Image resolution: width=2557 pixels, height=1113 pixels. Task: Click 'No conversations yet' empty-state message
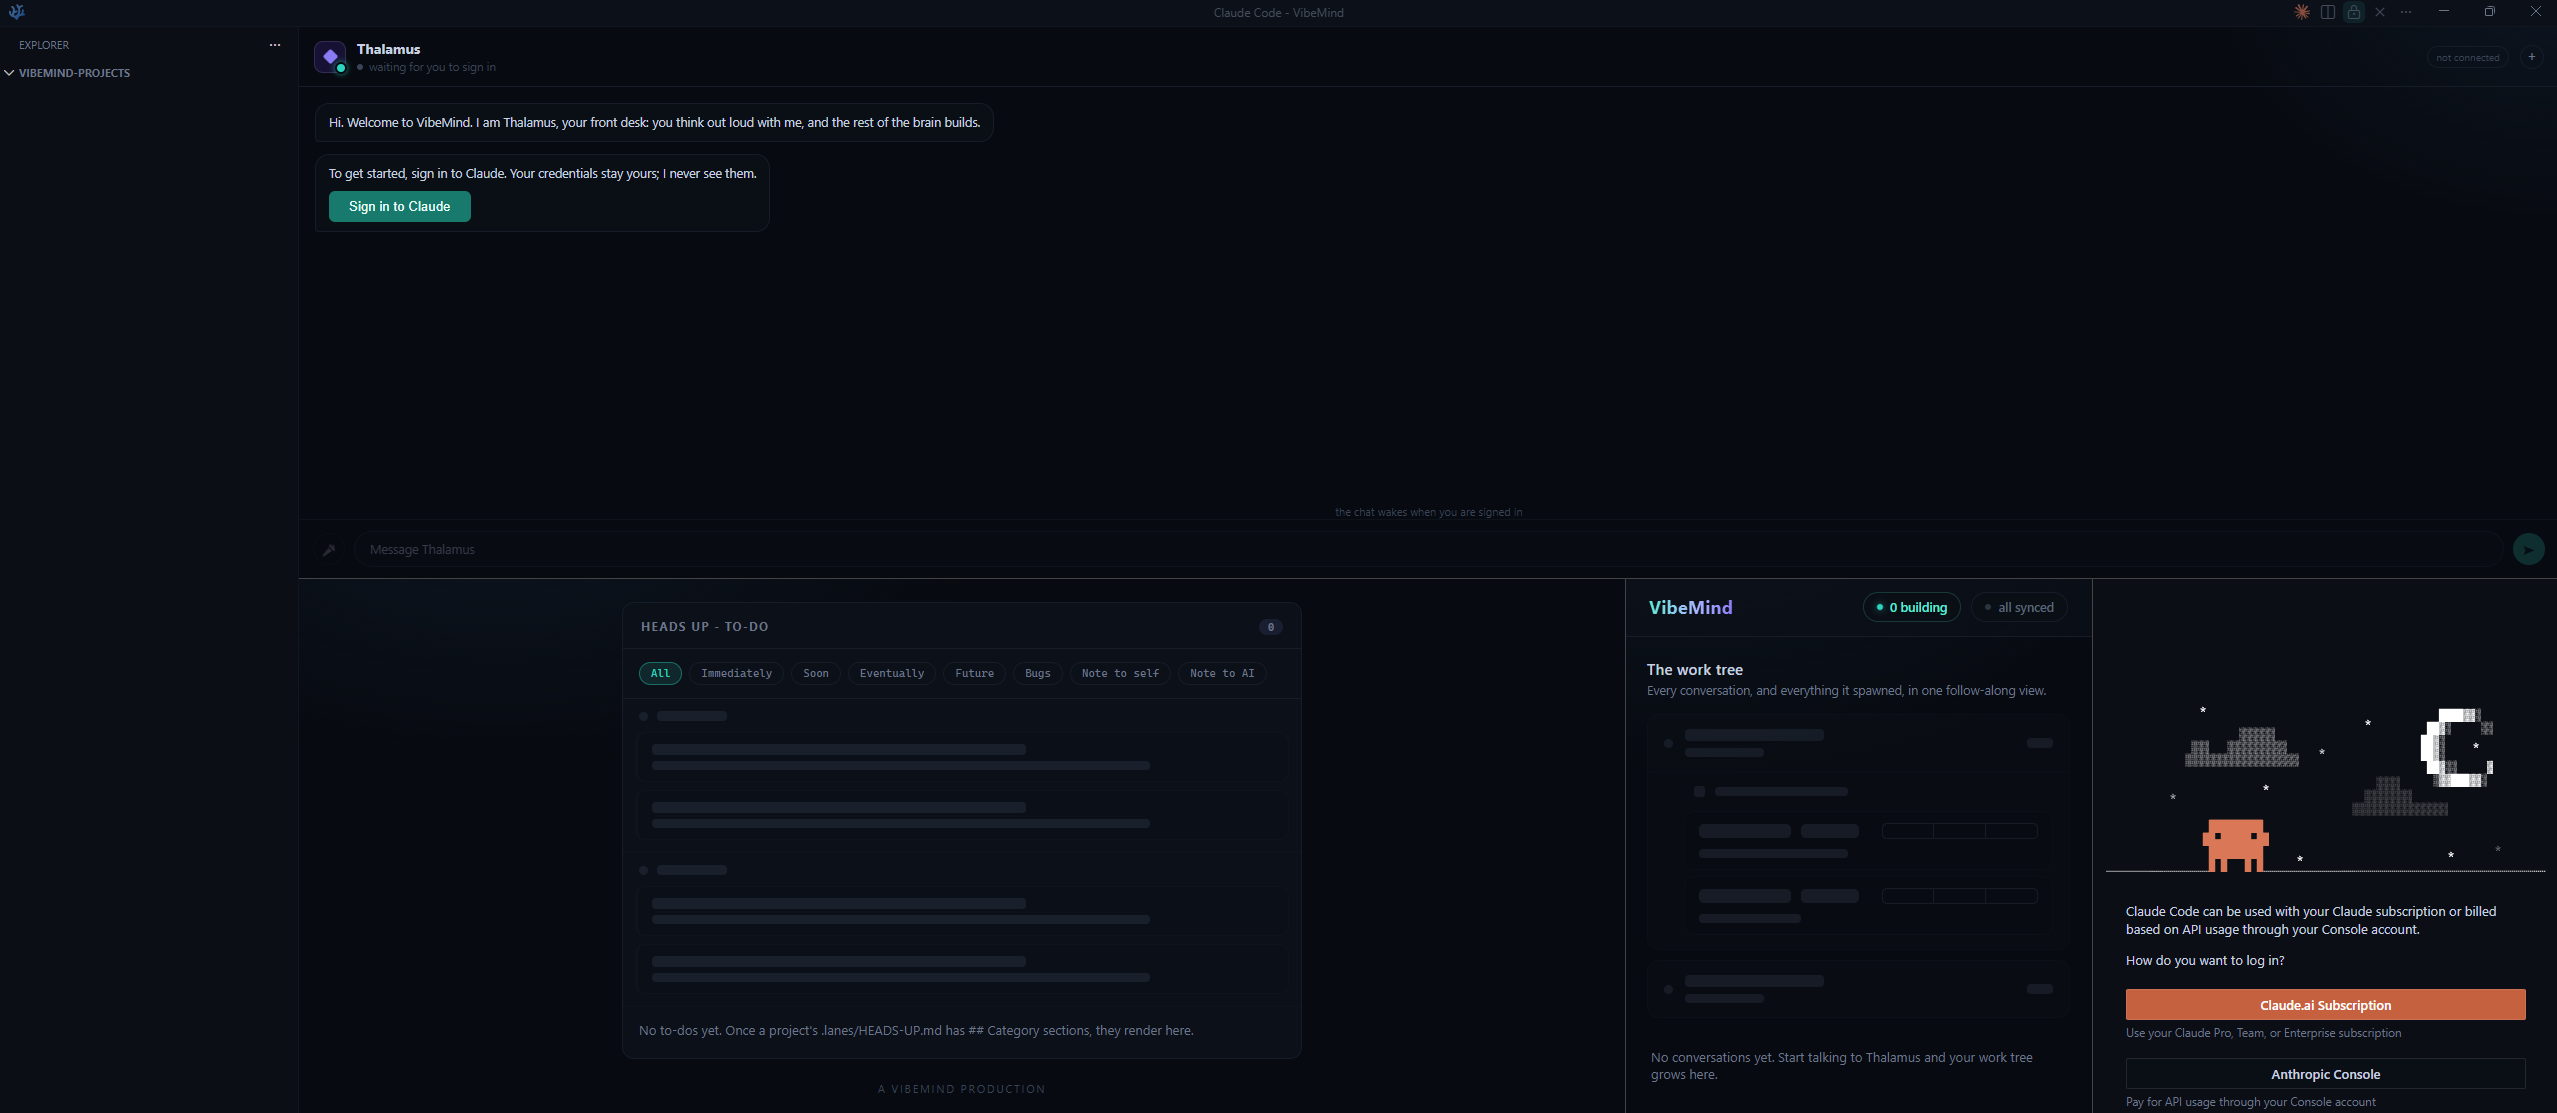click(x=1841, y=1065)
